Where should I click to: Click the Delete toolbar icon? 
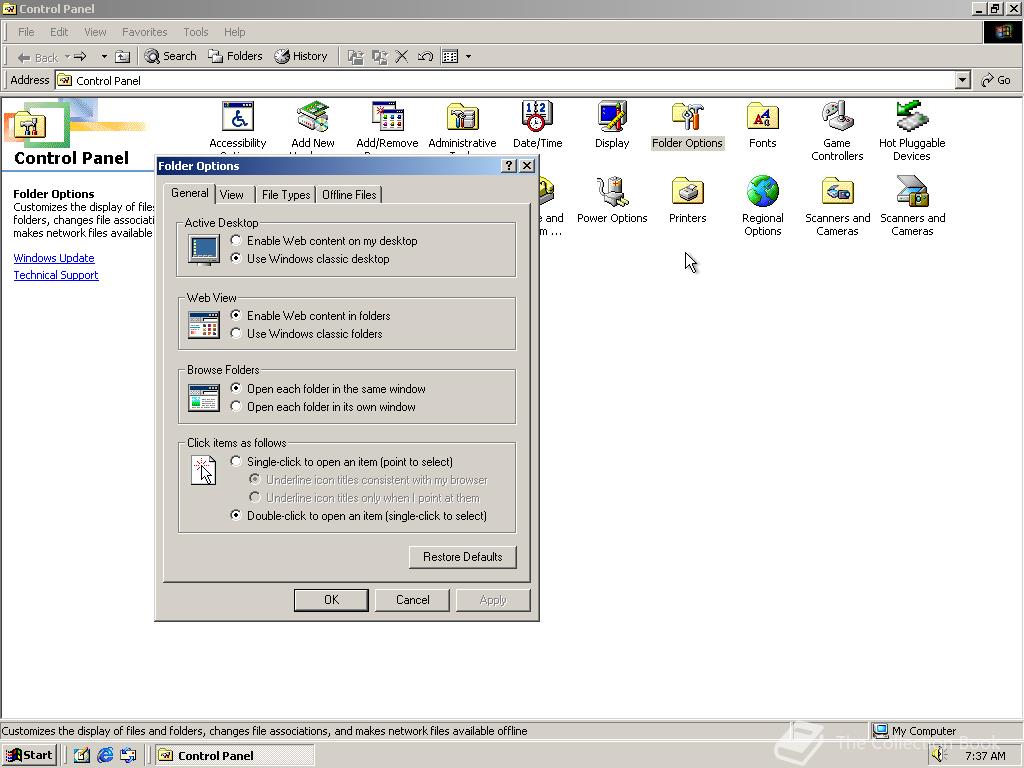pyautogui.click(x=402, y=57)
